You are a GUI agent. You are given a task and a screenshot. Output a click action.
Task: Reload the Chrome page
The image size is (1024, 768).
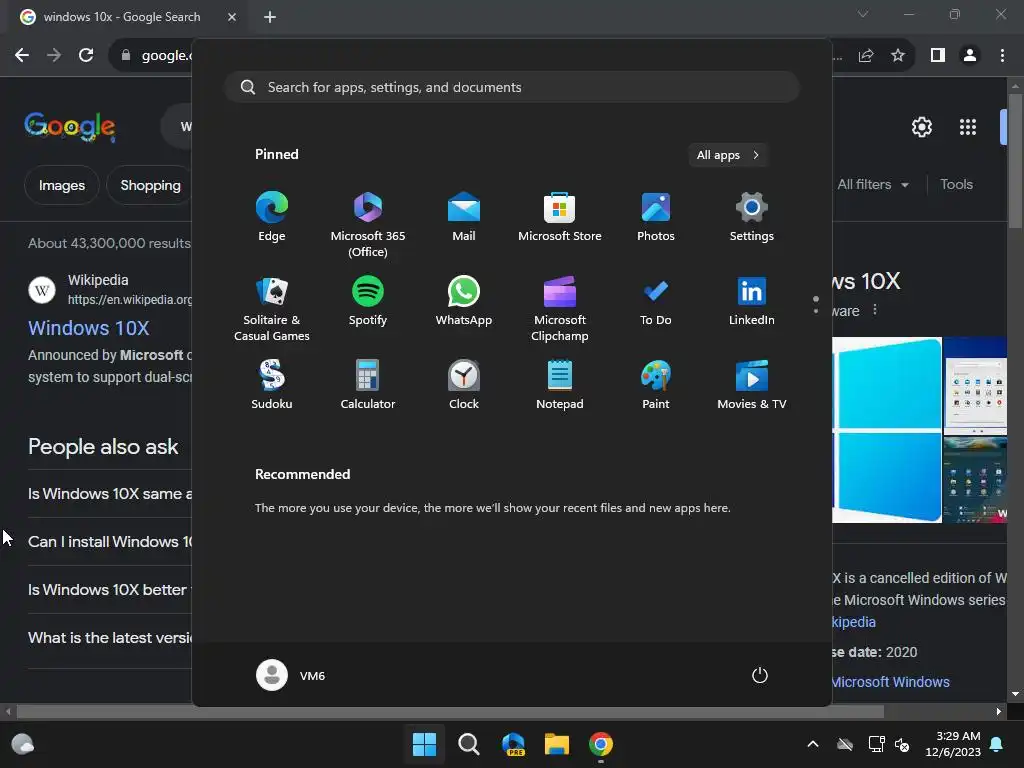coord(86,56)
